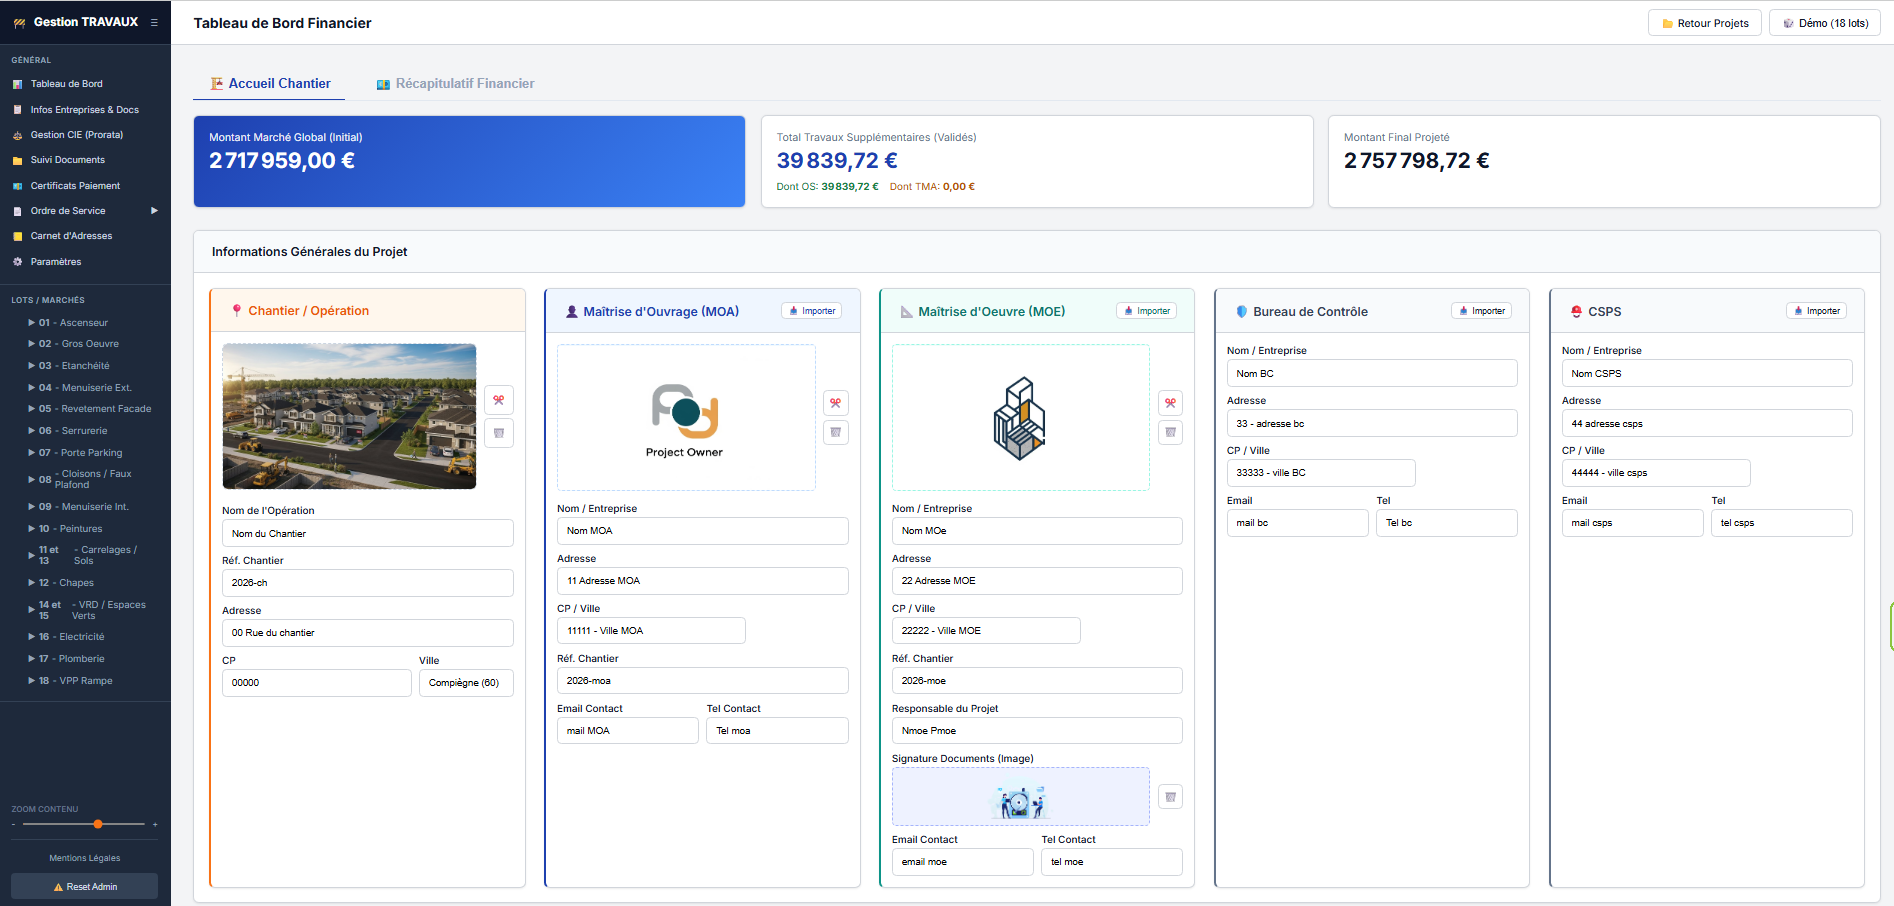Click Importer in the CSPS card
This screenshot has width=1894, height=906.
(x=1816, y=310)
